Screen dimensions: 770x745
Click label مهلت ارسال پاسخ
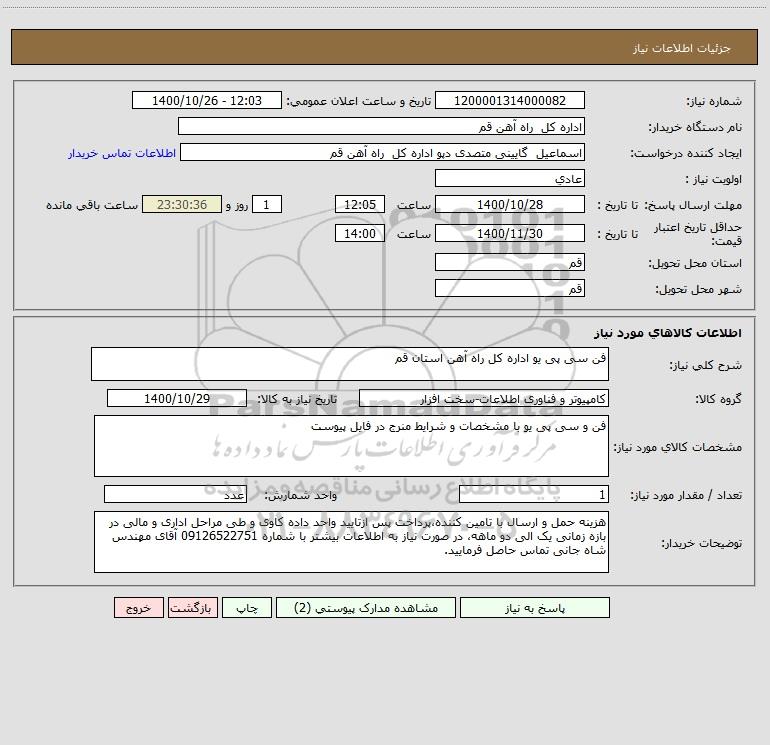tap(692, 205)
